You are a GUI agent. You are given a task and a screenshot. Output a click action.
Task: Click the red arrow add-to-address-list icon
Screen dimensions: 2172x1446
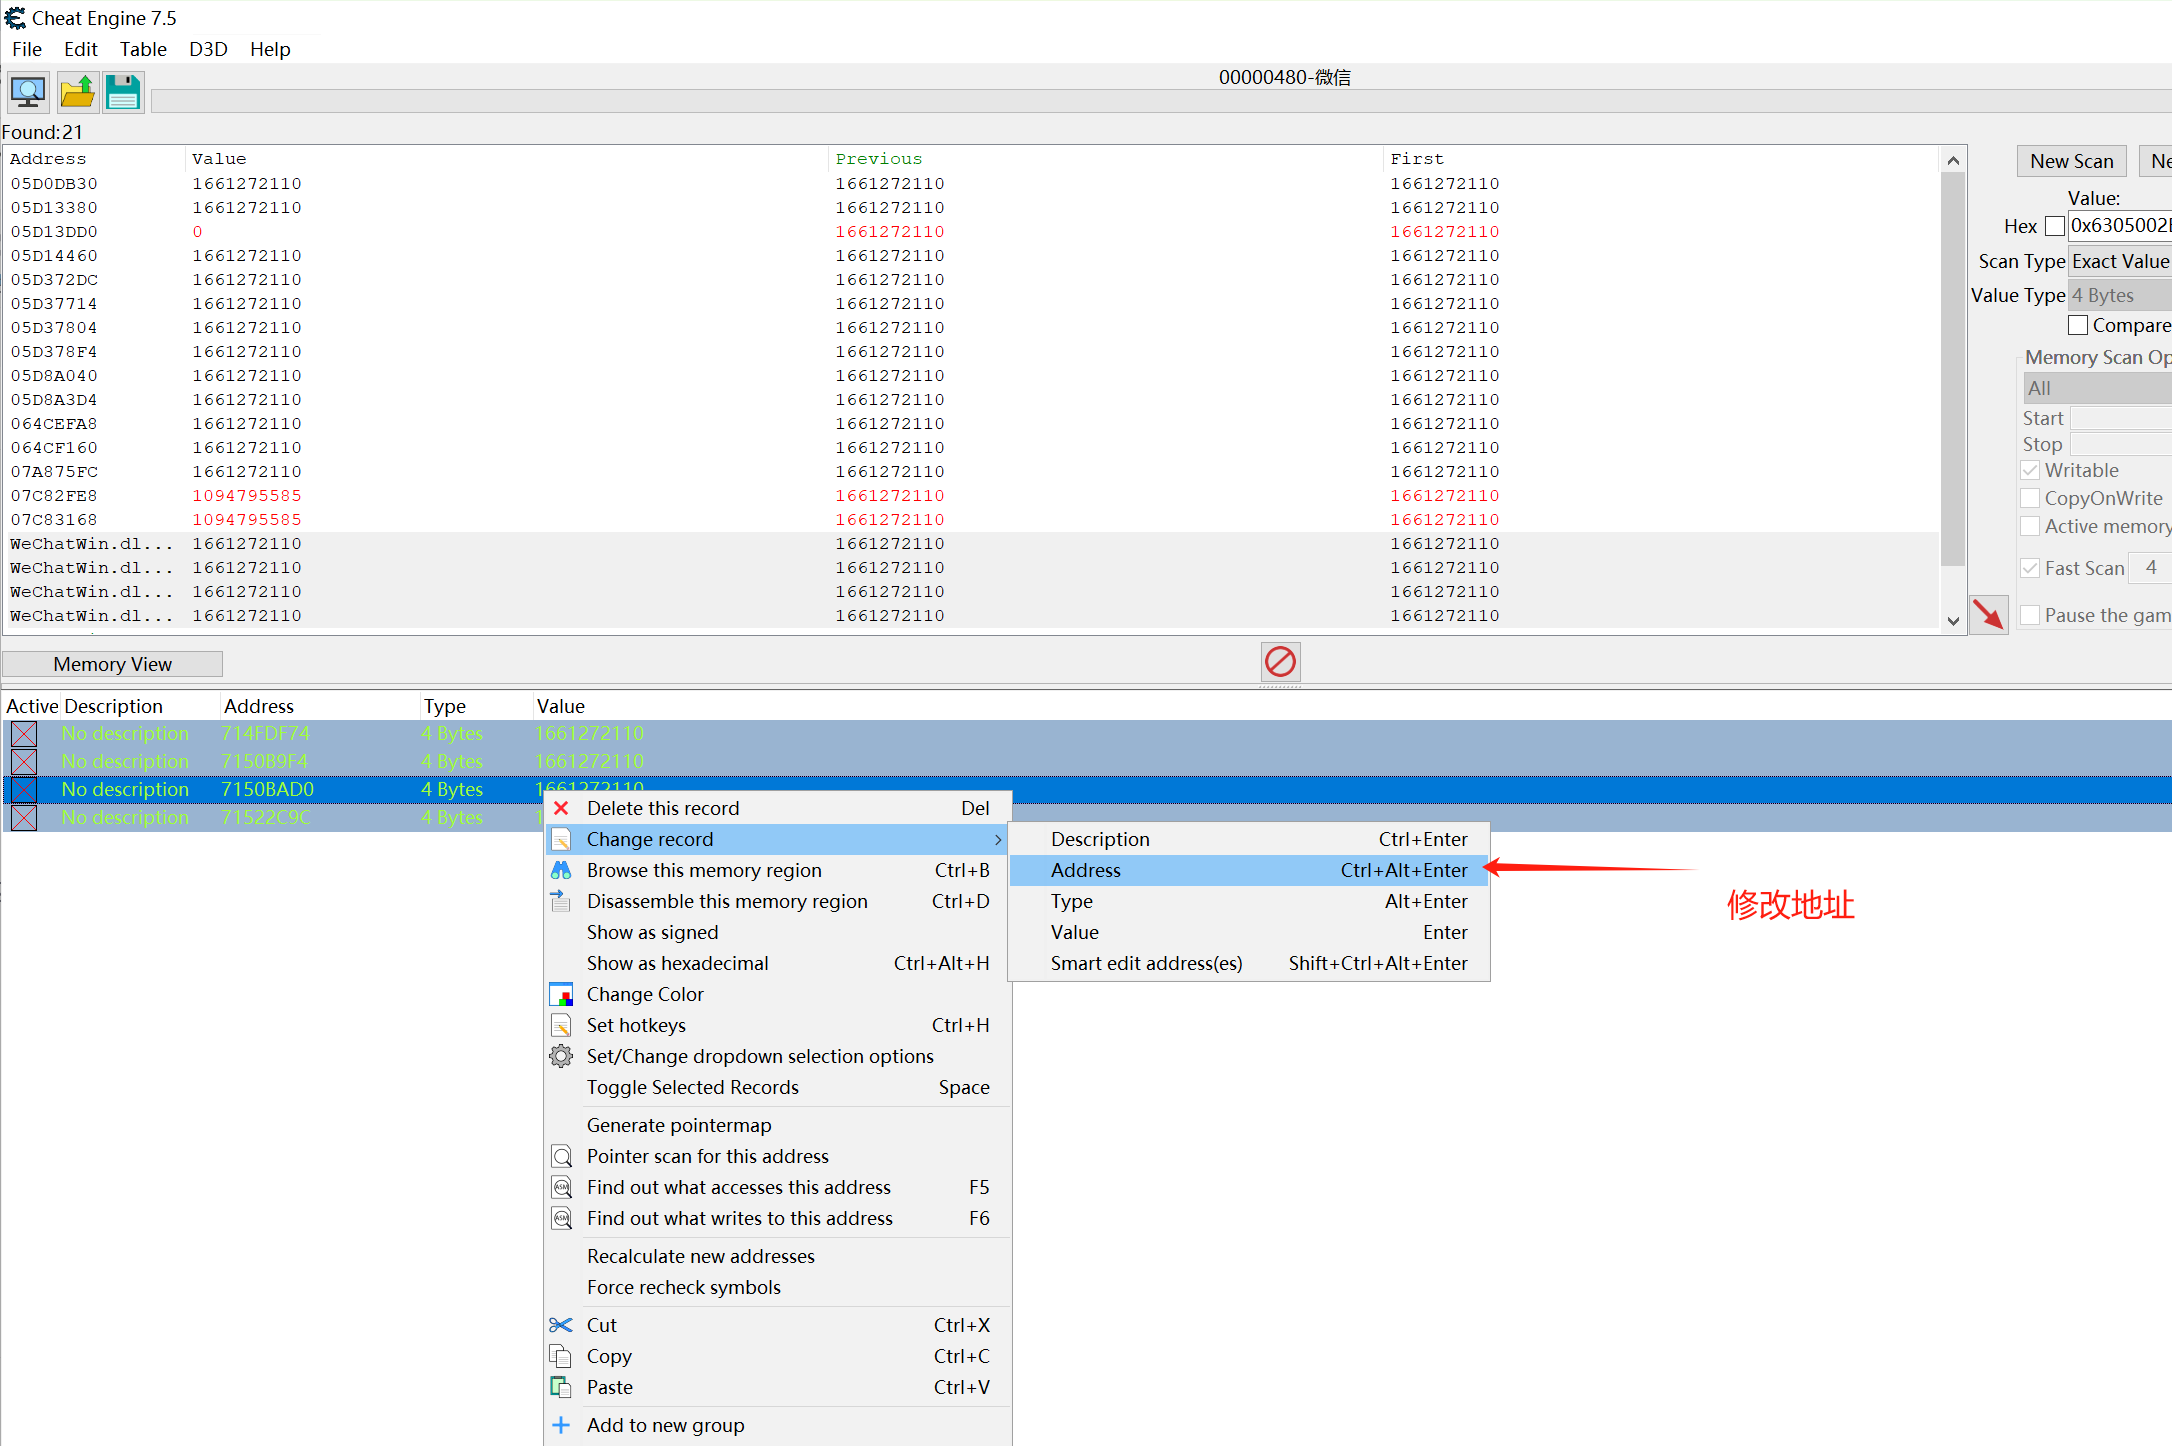tap(1988, 614)
